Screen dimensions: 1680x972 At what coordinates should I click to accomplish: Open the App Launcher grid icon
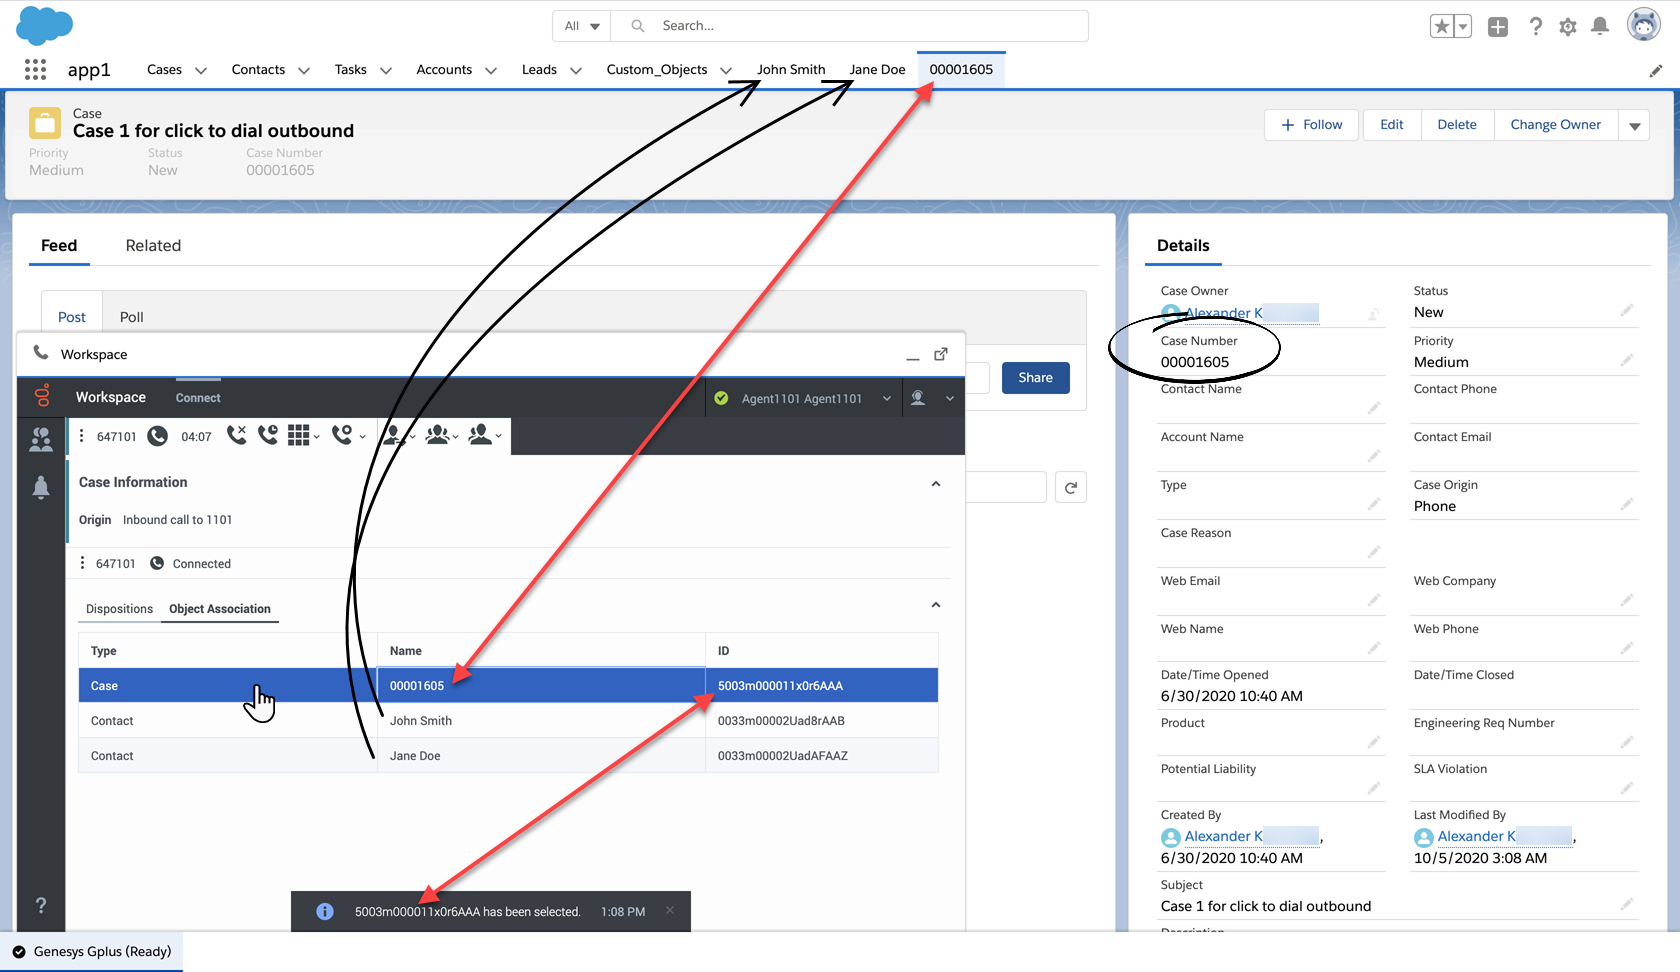click(35, 69)
